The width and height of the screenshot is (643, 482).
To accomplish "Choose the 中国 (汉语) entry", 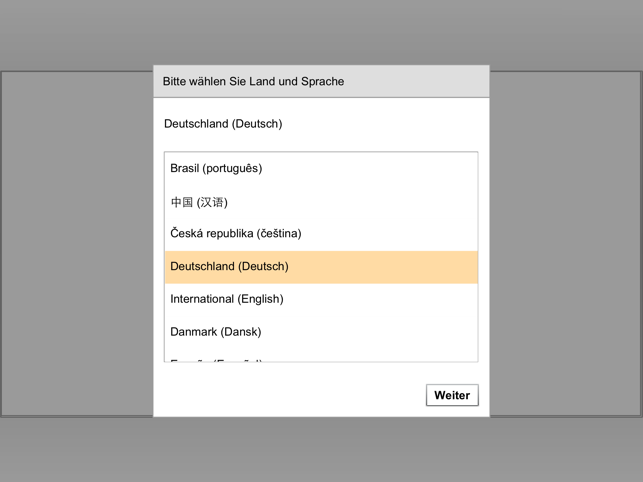I will pyautogui.click(x=199, y=202).
